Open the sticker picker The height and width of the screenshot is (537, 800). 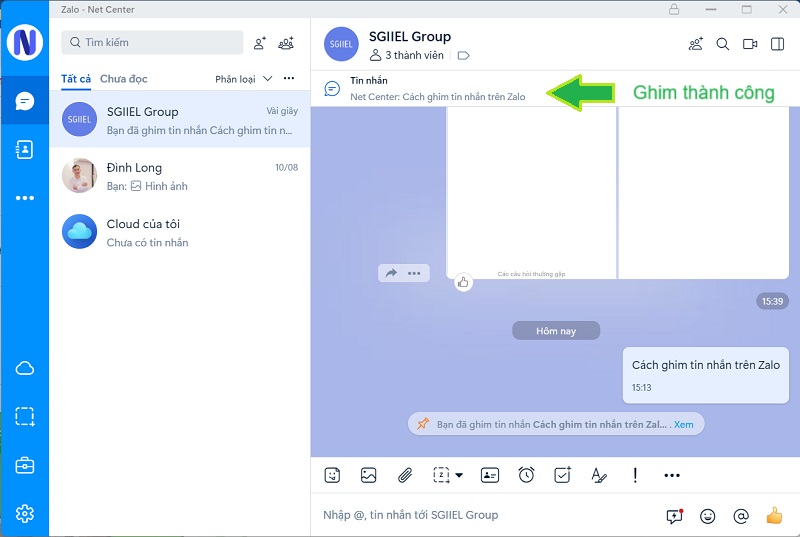tap(332, 475)
